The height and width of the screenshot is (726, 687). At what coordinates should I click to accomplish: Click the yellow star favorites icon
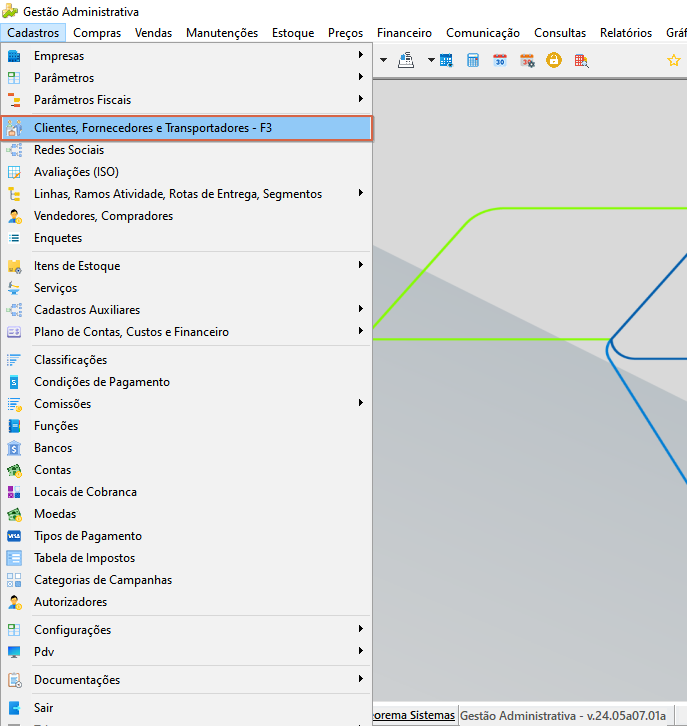coord(674,60)
